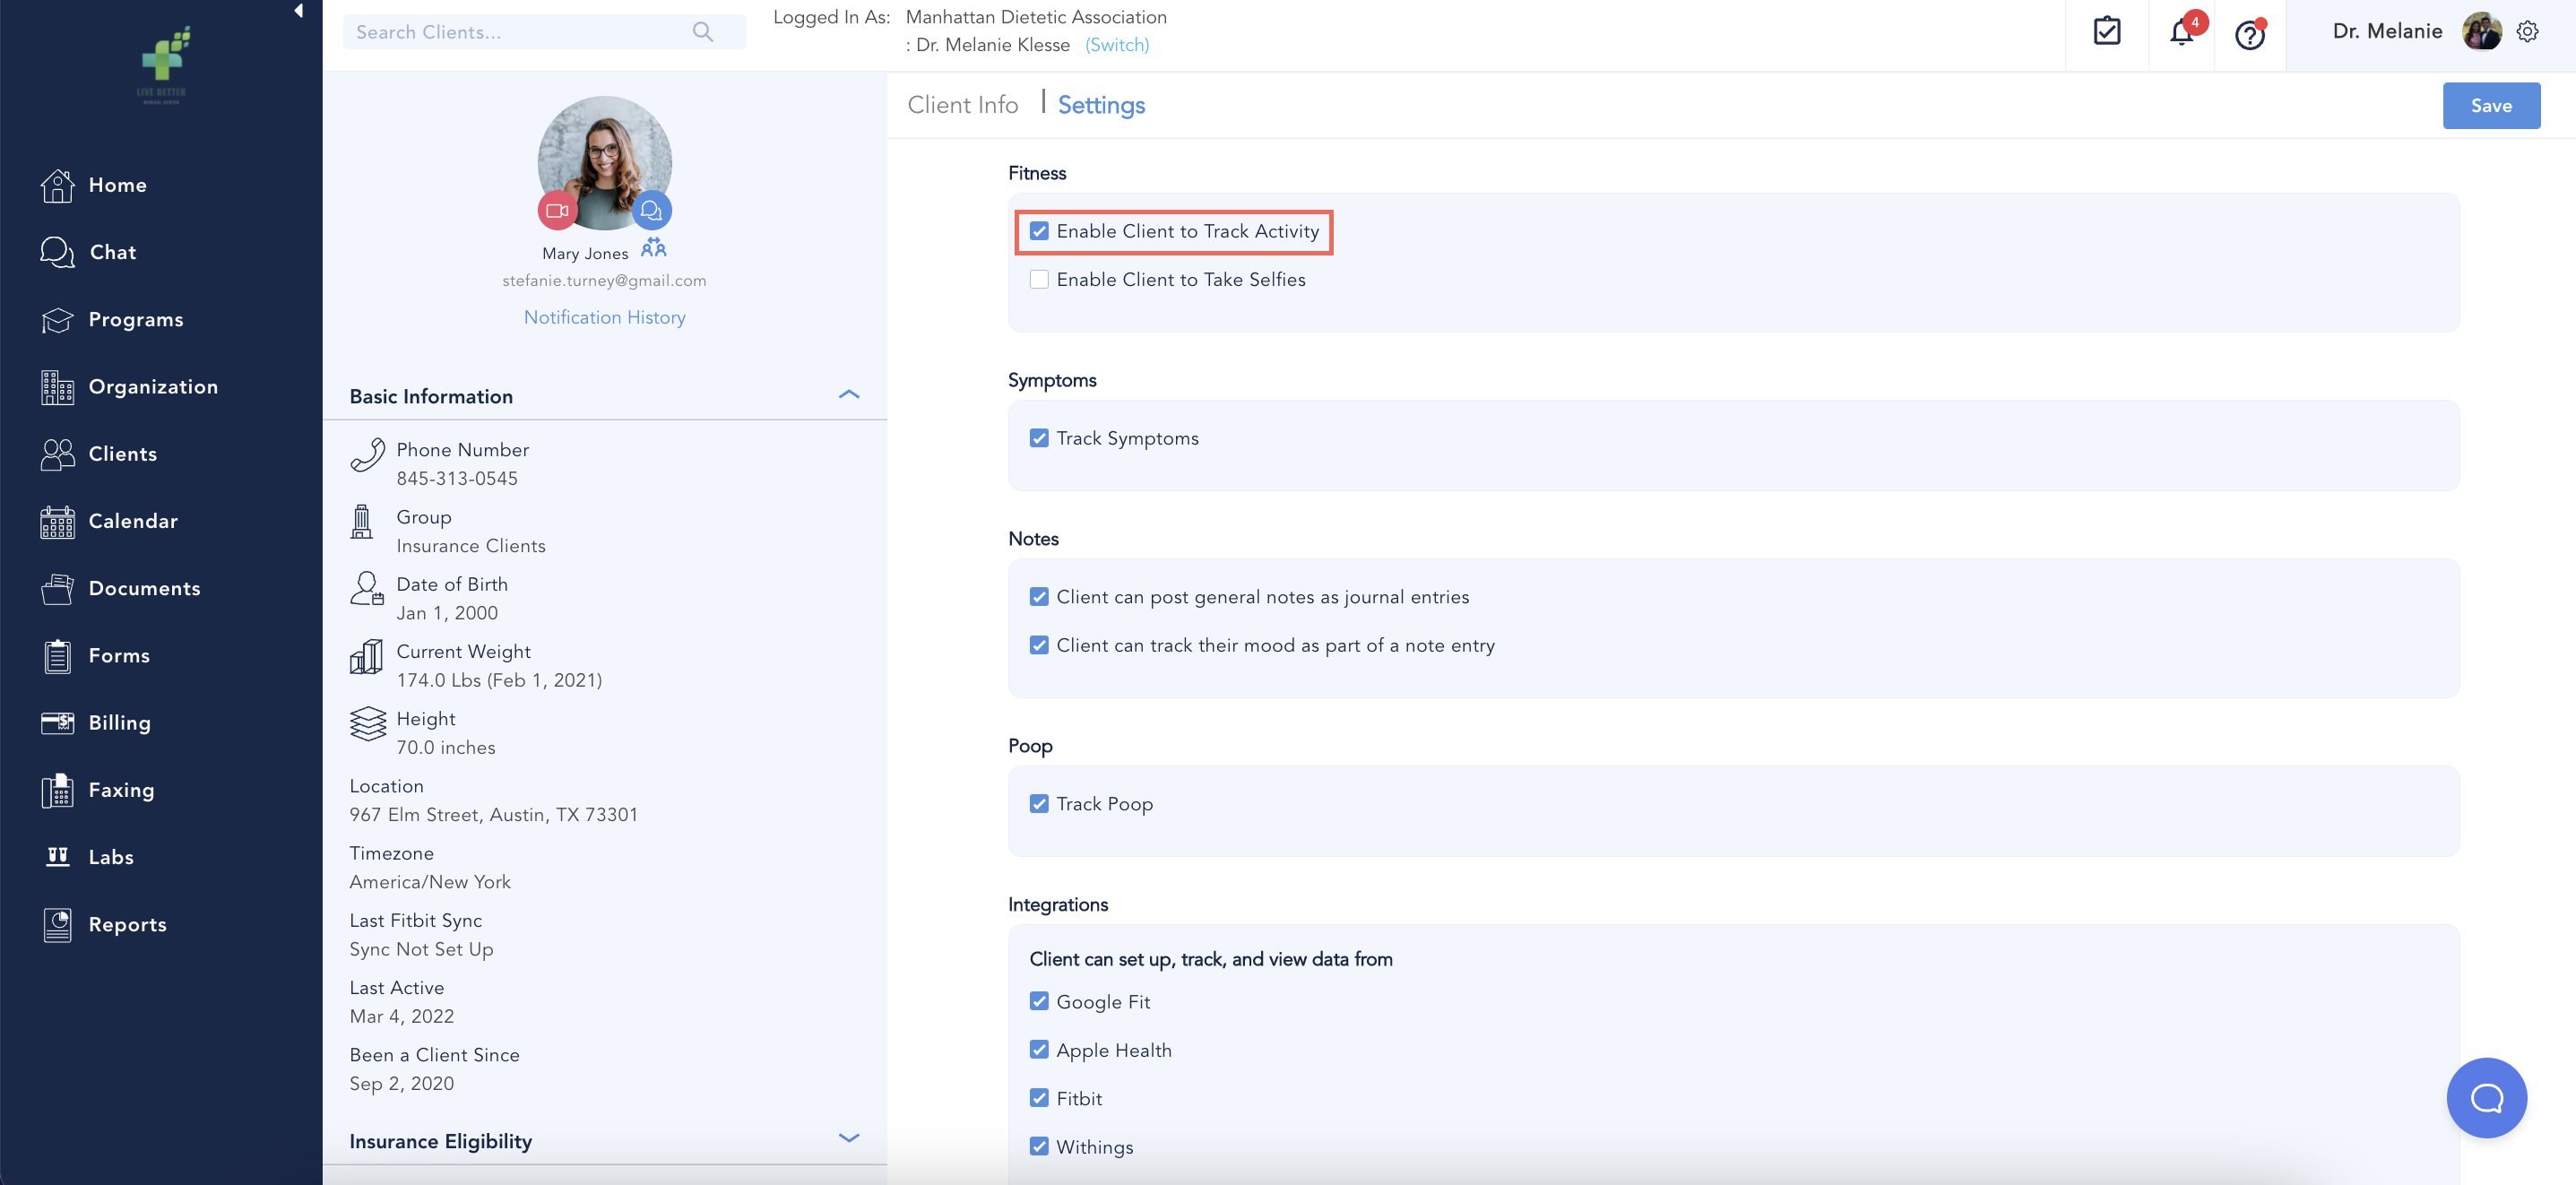Open Billing from the sidebar
This screenshot has height=1185, width=2576.
click(x=119, y=723)
